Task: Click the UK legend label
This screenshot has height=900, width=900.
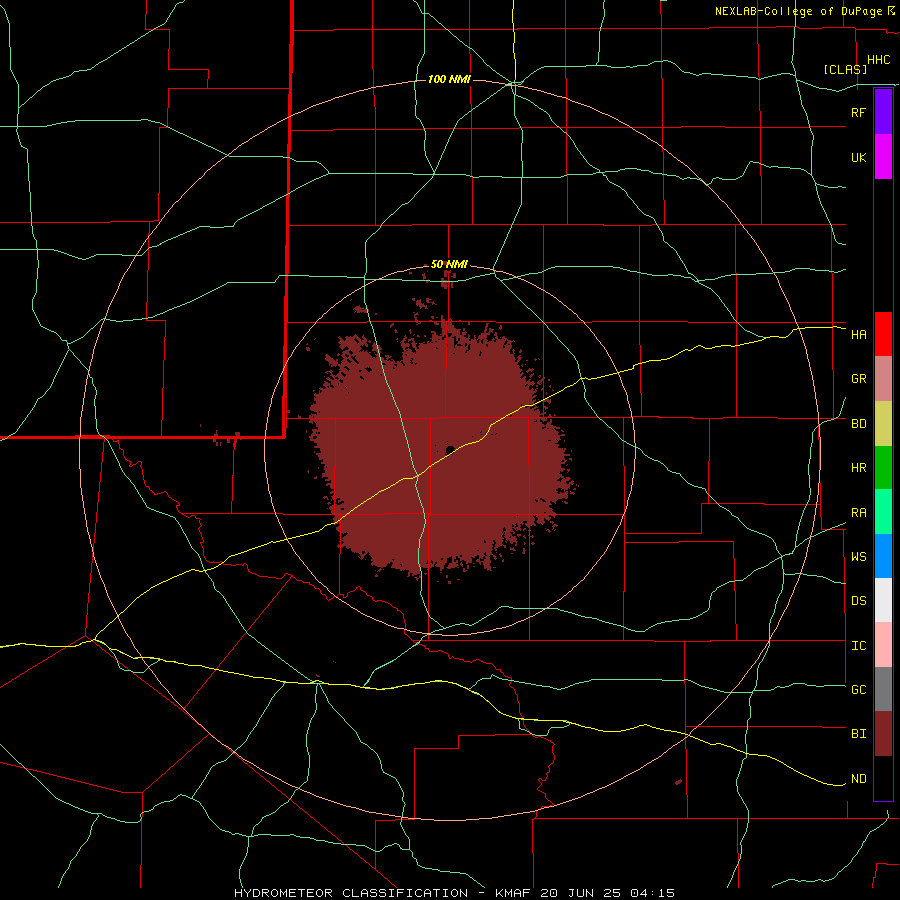Action: [x=859, y=158]
